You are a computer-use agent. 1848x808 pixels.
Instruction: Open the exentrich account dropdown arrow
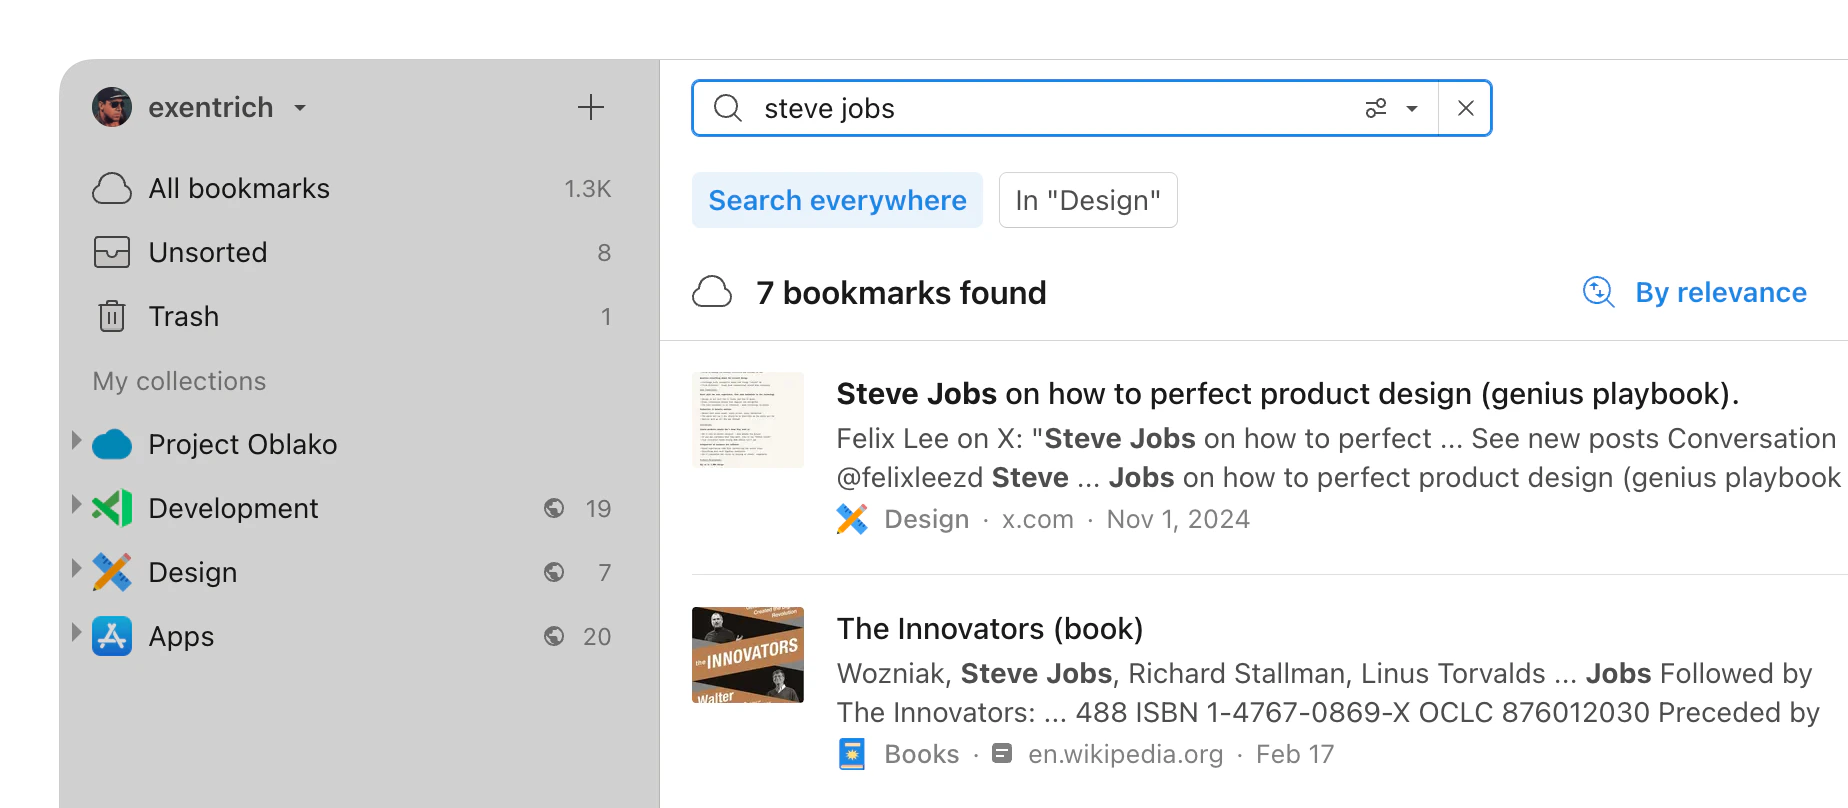click(300, 108)
